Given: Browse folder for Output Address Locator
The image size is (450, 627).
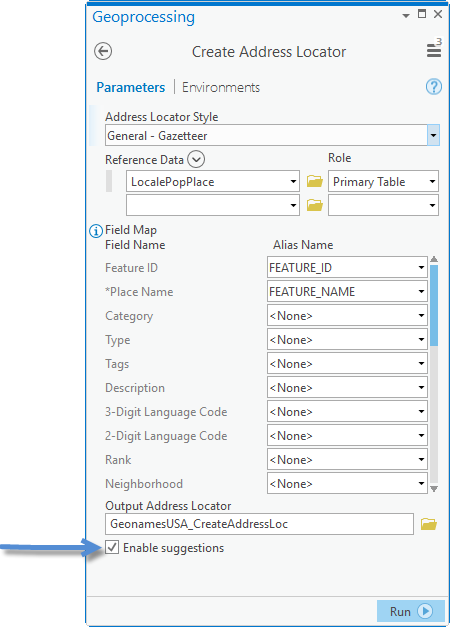Looking at the screenshot, I should (x=428, y=524).
